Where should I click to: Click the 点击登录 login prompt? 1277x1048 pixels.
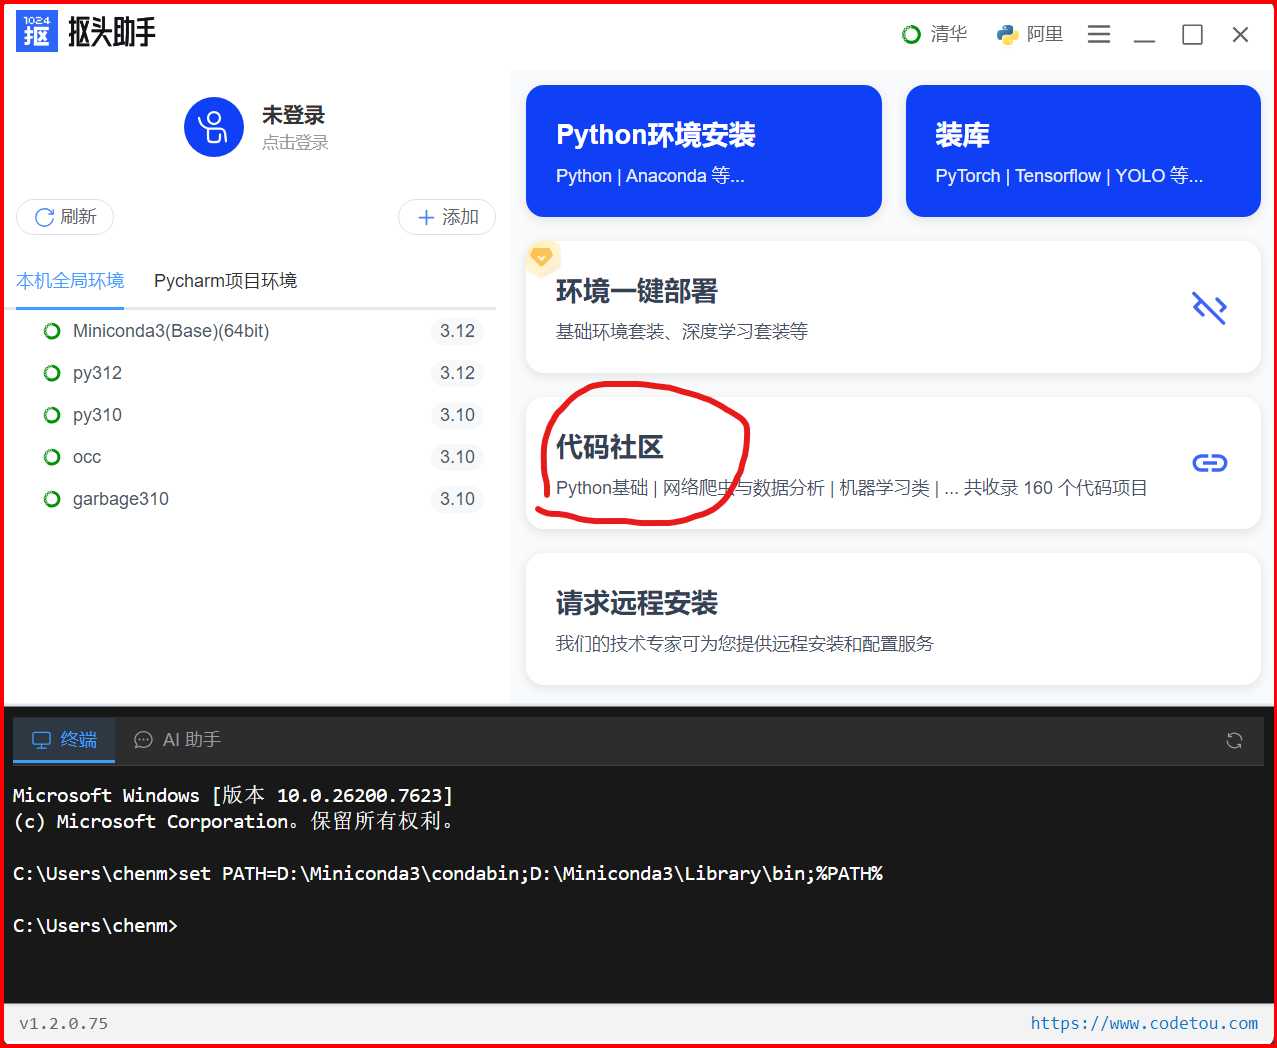tap(295, 143)
